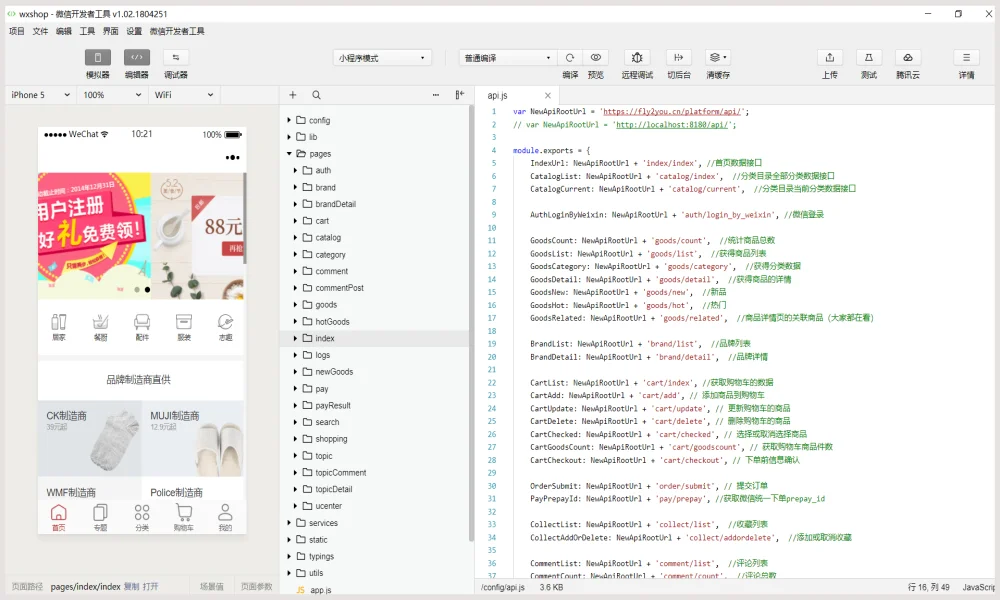1000x600 pixels.
Task: Toggle the 模拟器 simulator panel button
Action: 98,58
